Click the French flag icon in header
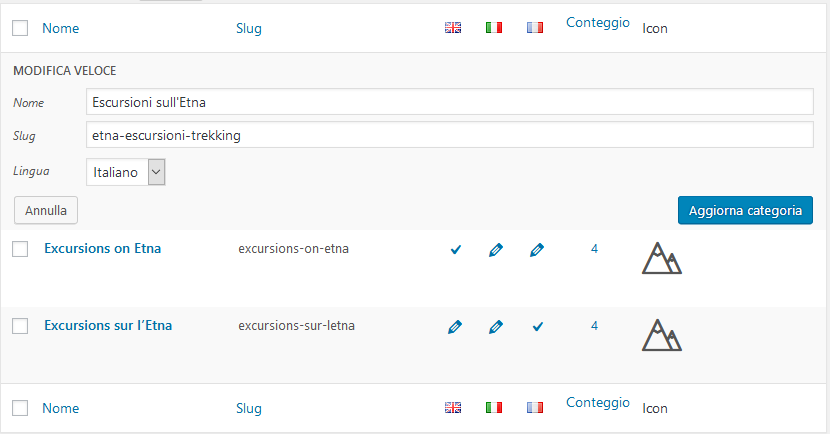830x434 pixels. pos(535,28)
